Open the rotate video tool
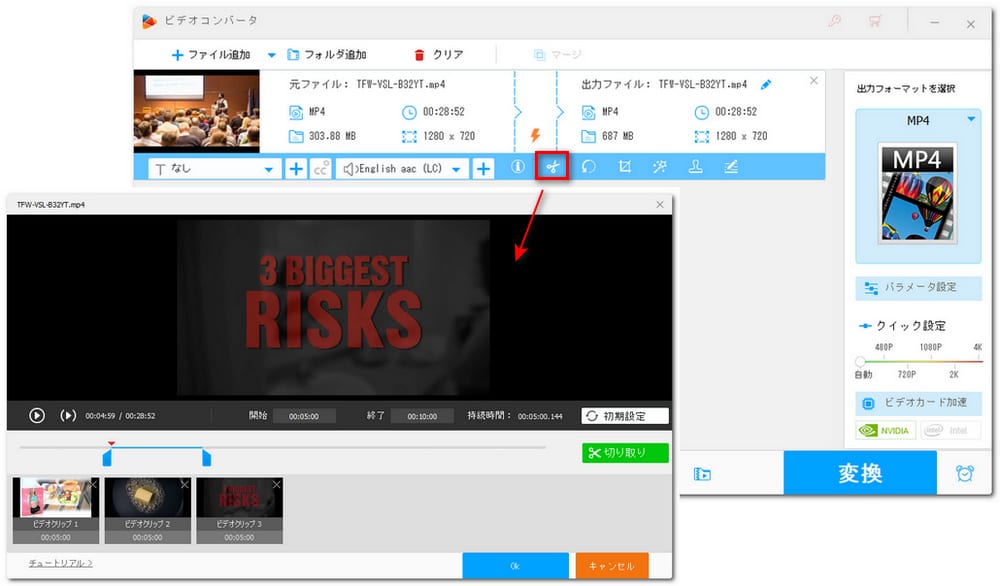Image resolution: width=1000 pixels, height=586 pixels. [589, 167]
